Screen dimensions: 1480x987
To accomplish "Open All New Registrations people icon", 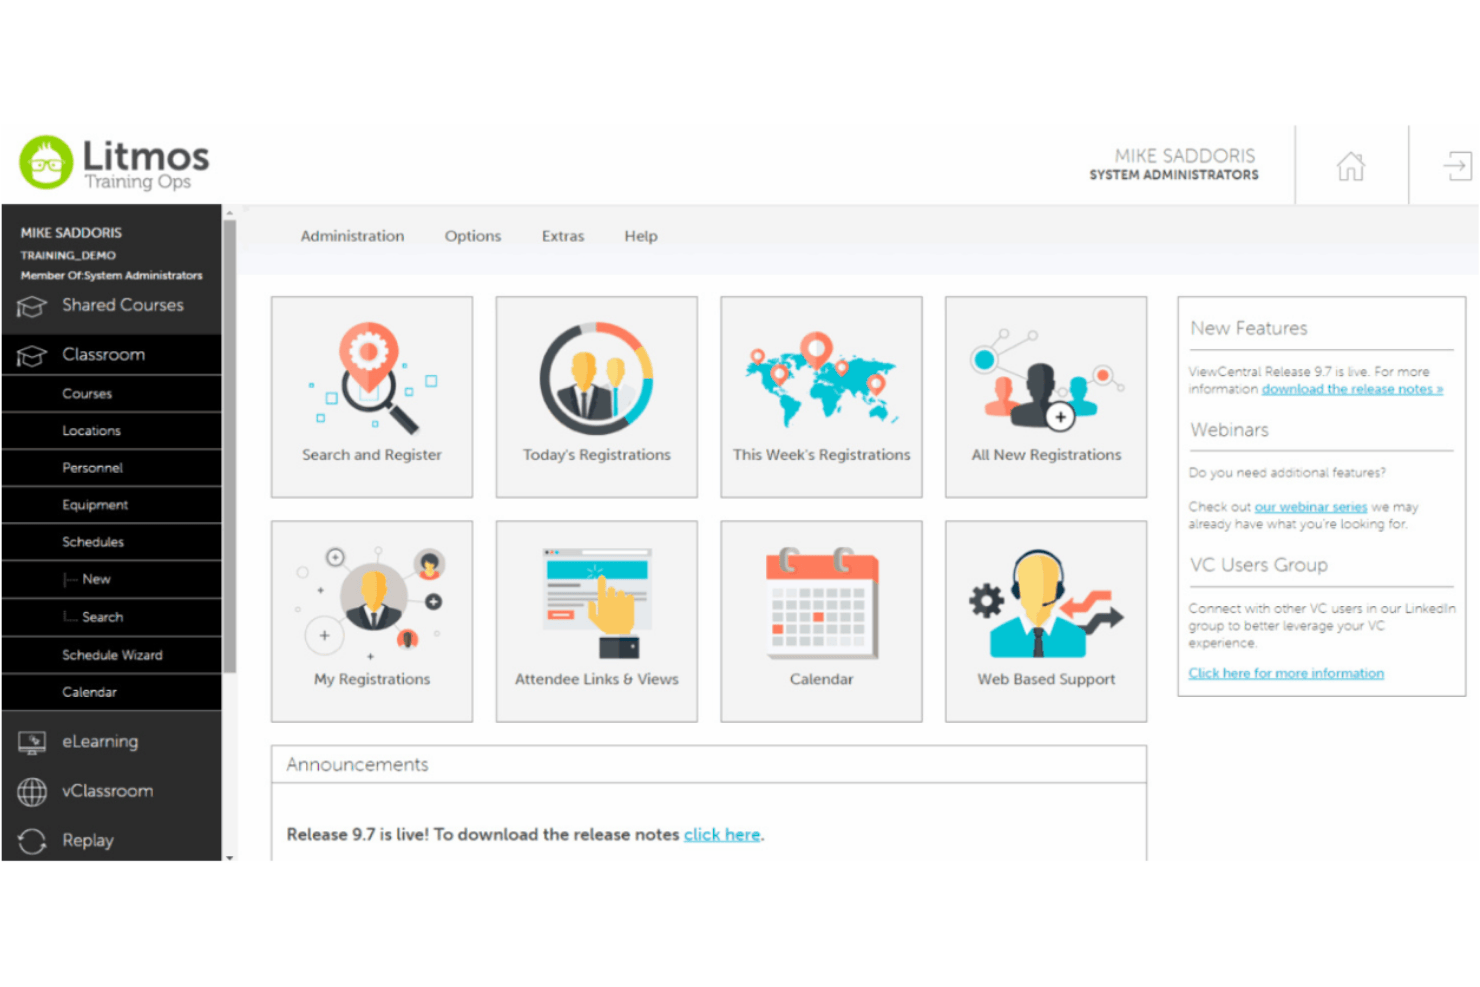I will click(x=1046, y=380).
